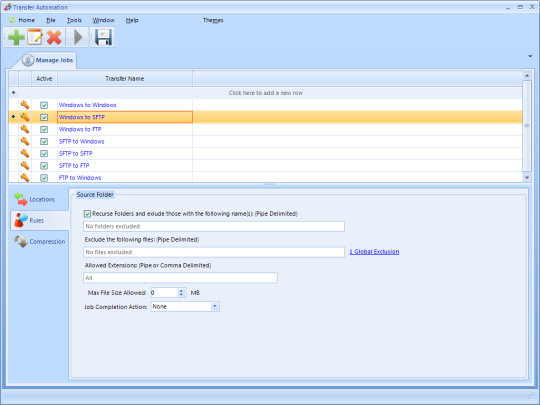This screenshot has height=405, width=540.
Task: Select the Windows to Windows transfer name
Action: 87,105
